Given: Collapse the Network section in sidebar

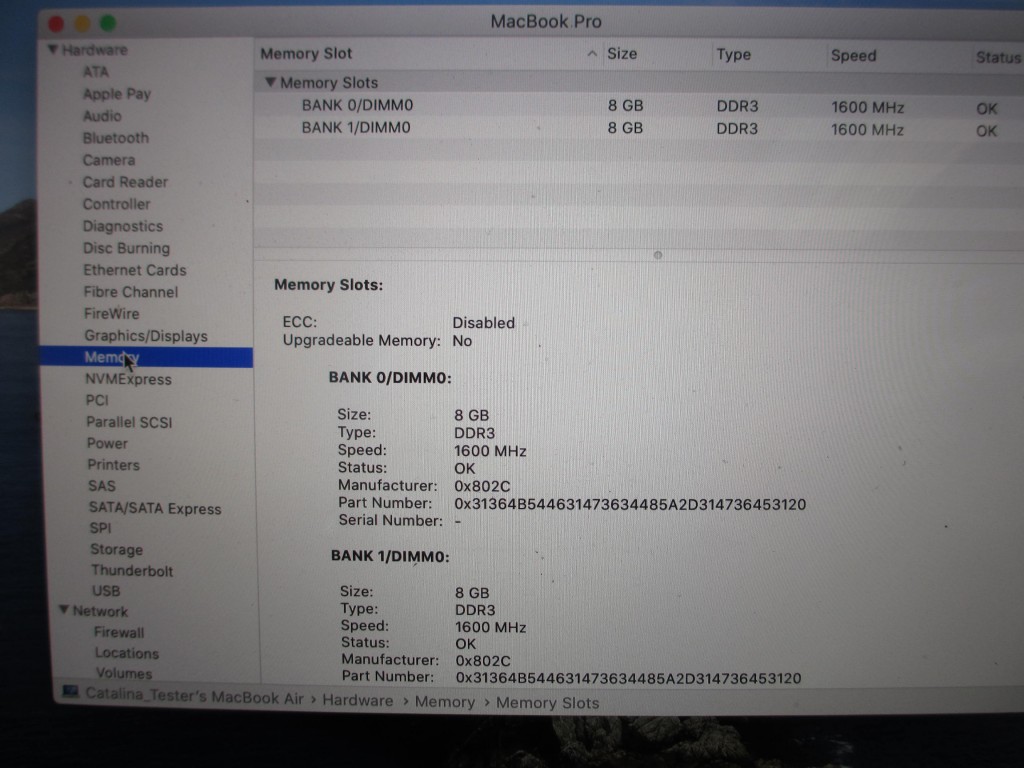Looking at the screenshot, I should [x=64, y=609].
